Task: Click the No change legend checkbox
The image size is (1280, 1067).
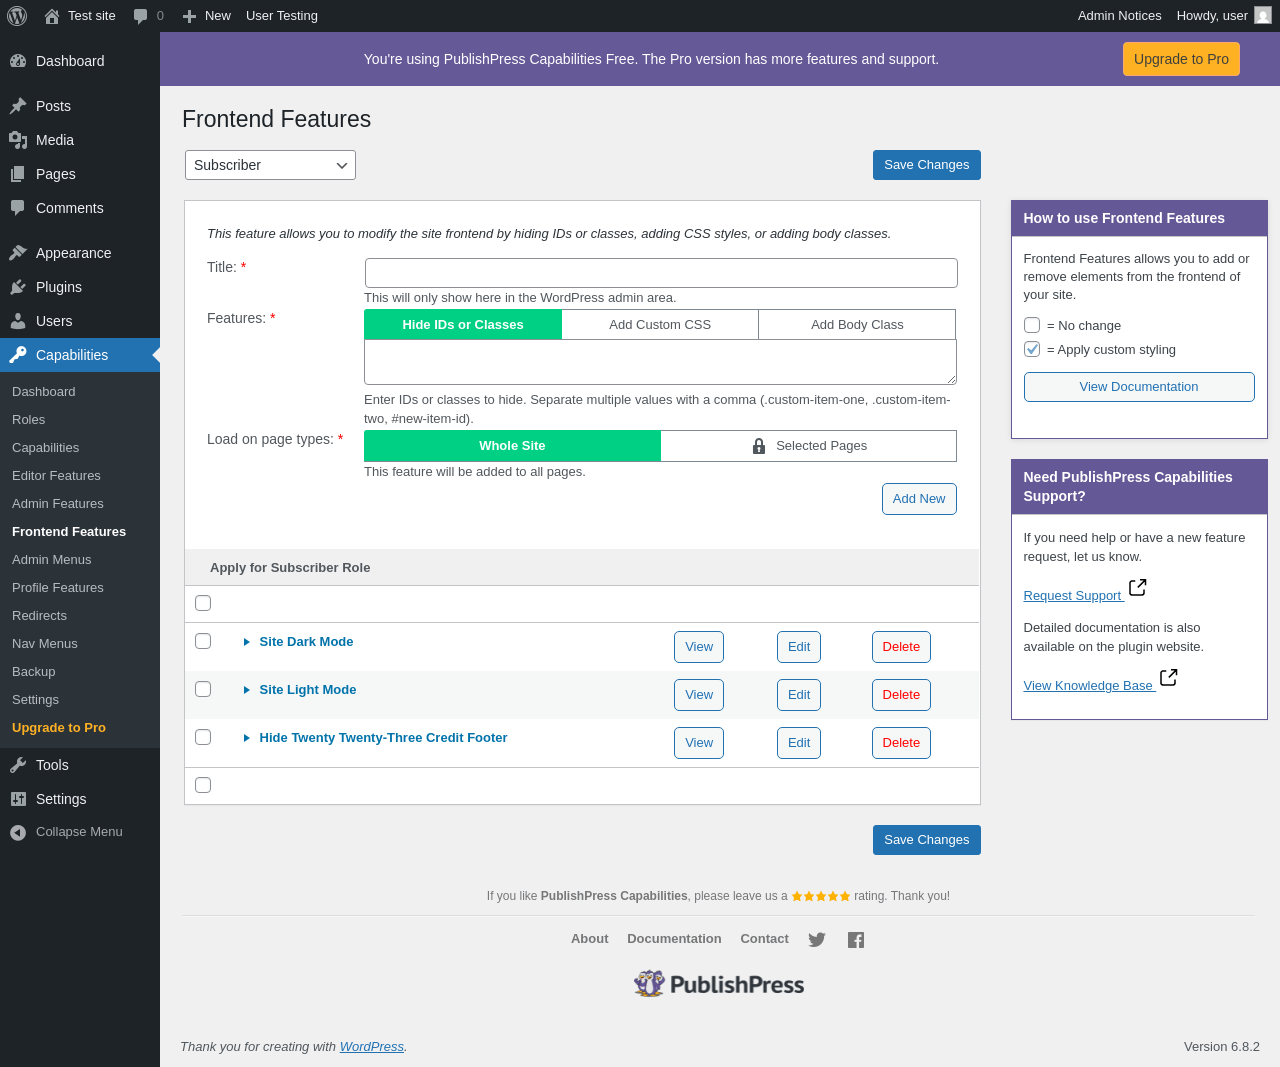Action: pyautogui.click(x=1032, y=325)
